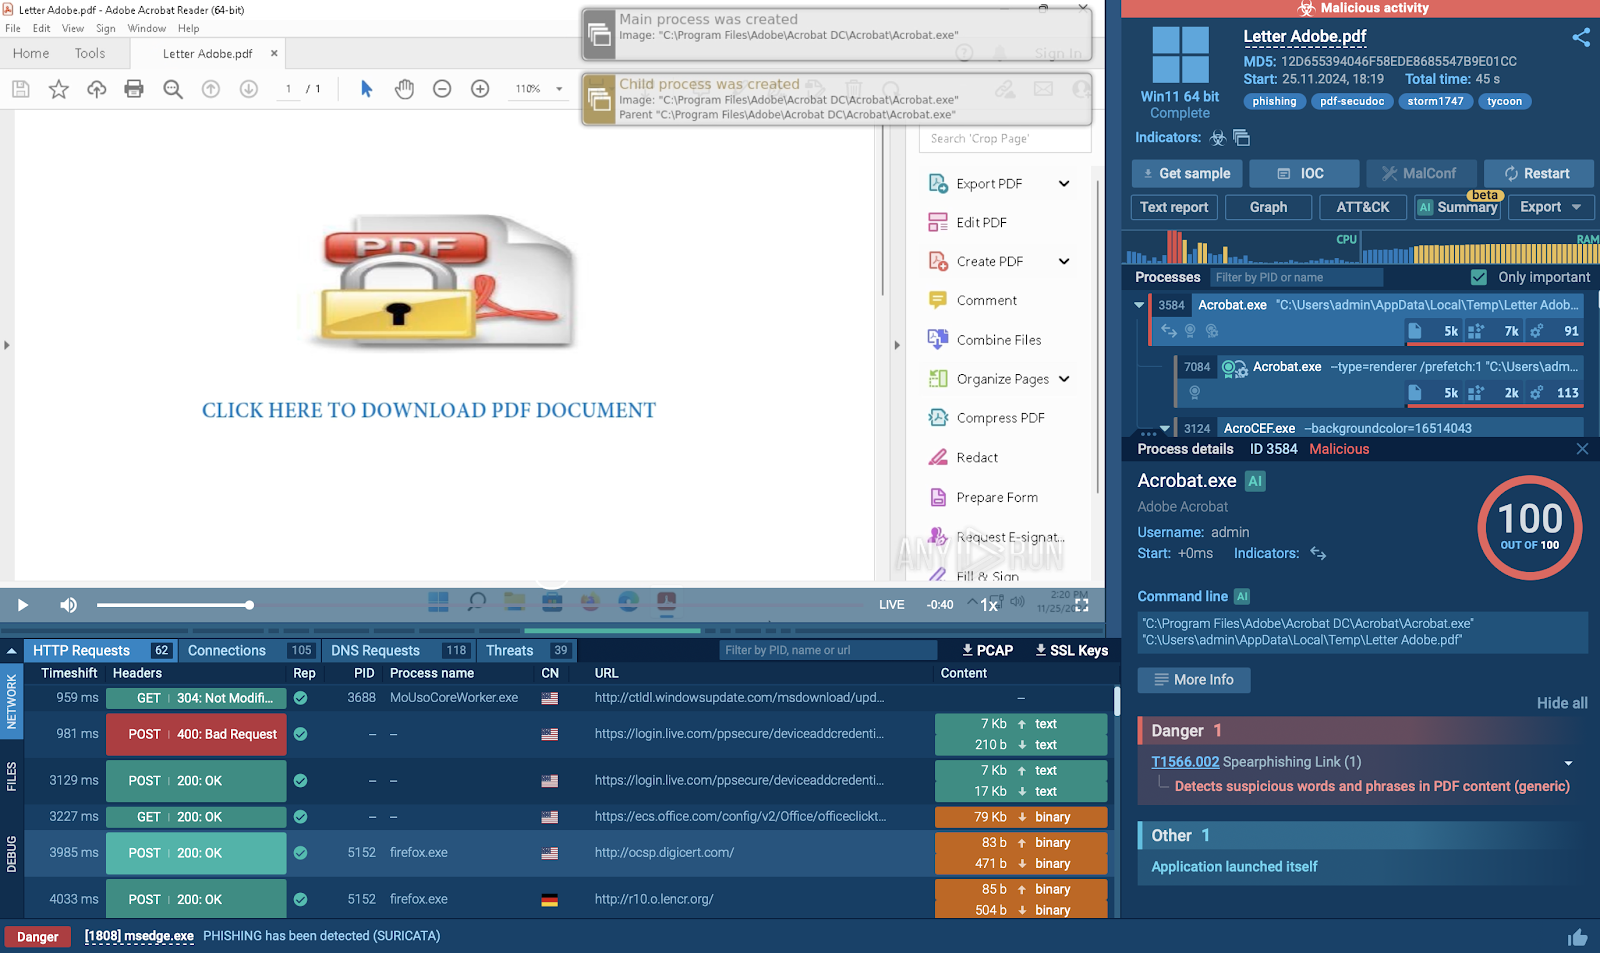This screenshot has width=1600, height=953.
Task: Switch to the Connections tab
Action: (250, 650)
